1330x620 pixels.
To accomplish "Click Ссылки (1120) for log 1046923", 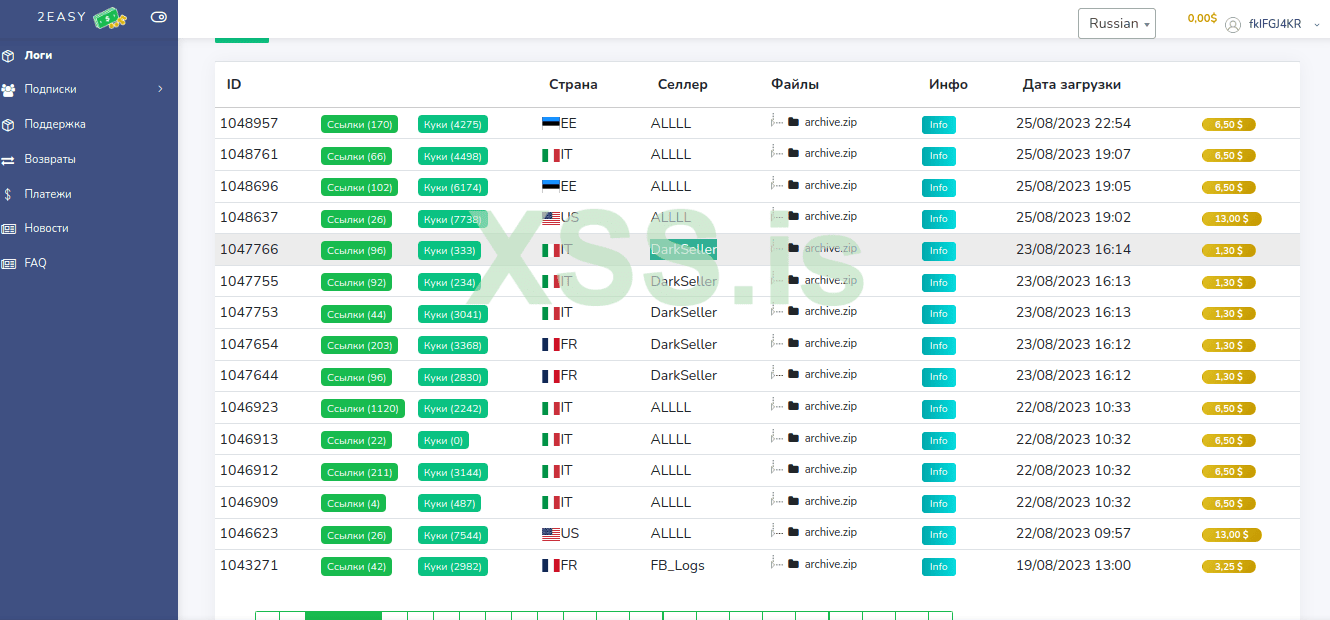I will 363,408.
